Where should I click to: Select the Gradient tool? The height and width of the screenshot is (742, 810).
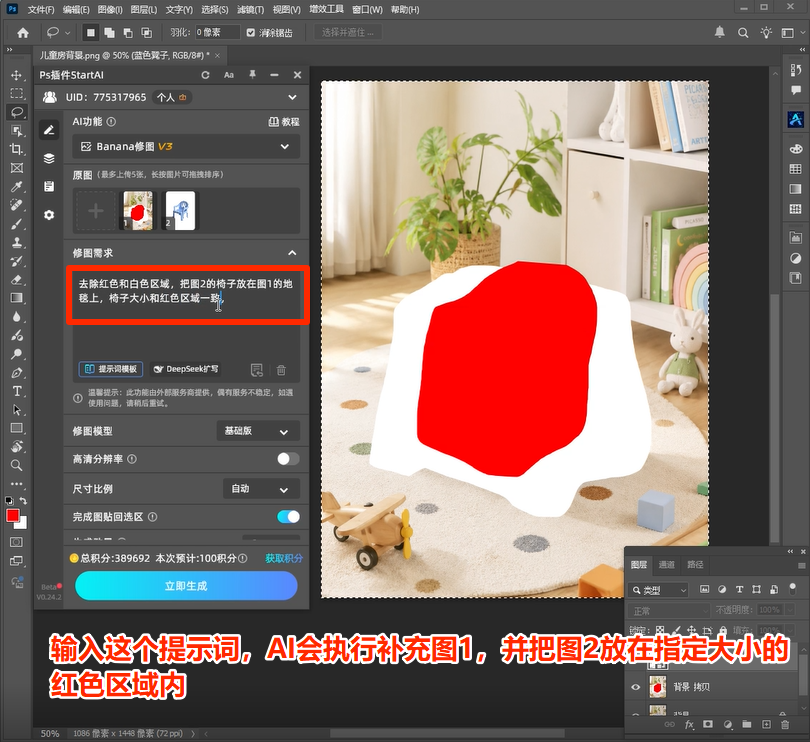[17, 298]
